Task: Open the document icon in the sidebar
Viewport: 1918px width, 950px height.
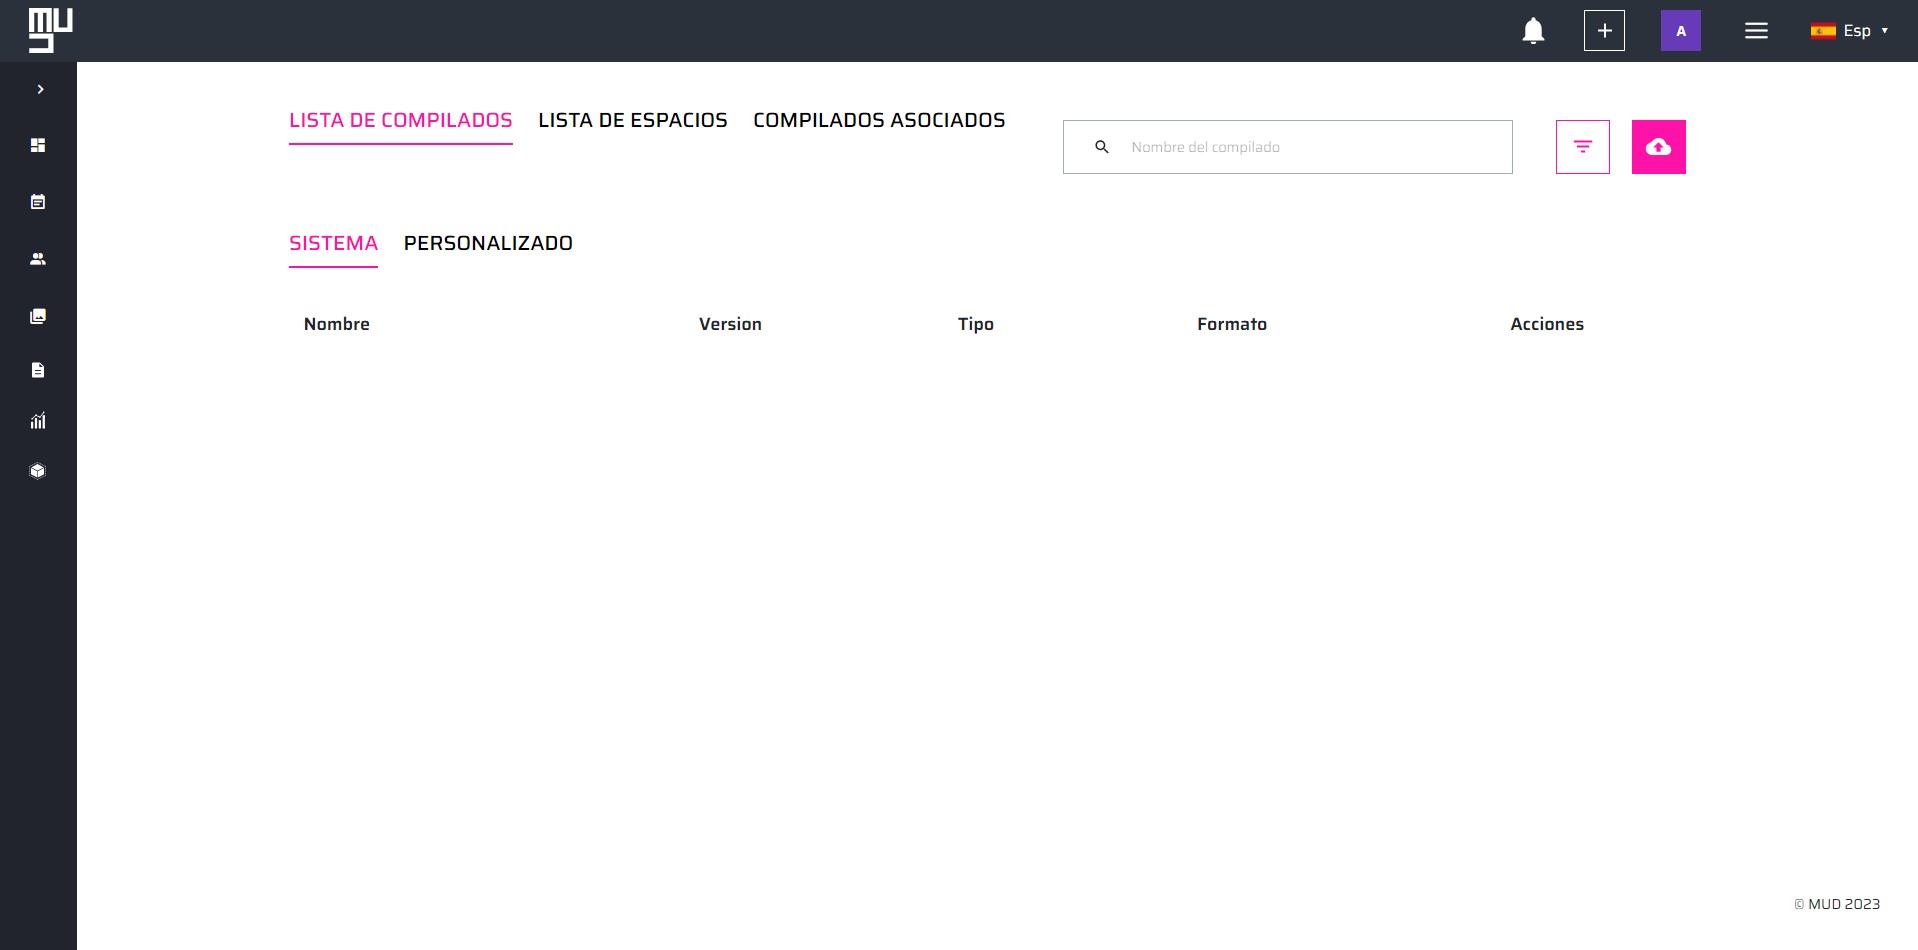Action: click(x=38, y=370)
